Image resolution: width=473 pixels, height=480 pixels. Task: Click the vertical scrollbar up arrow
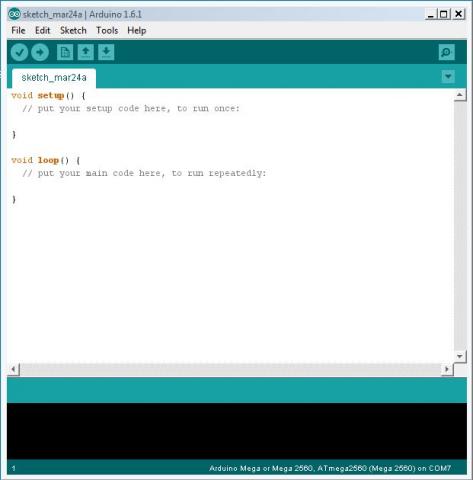(x=460, y=95)
